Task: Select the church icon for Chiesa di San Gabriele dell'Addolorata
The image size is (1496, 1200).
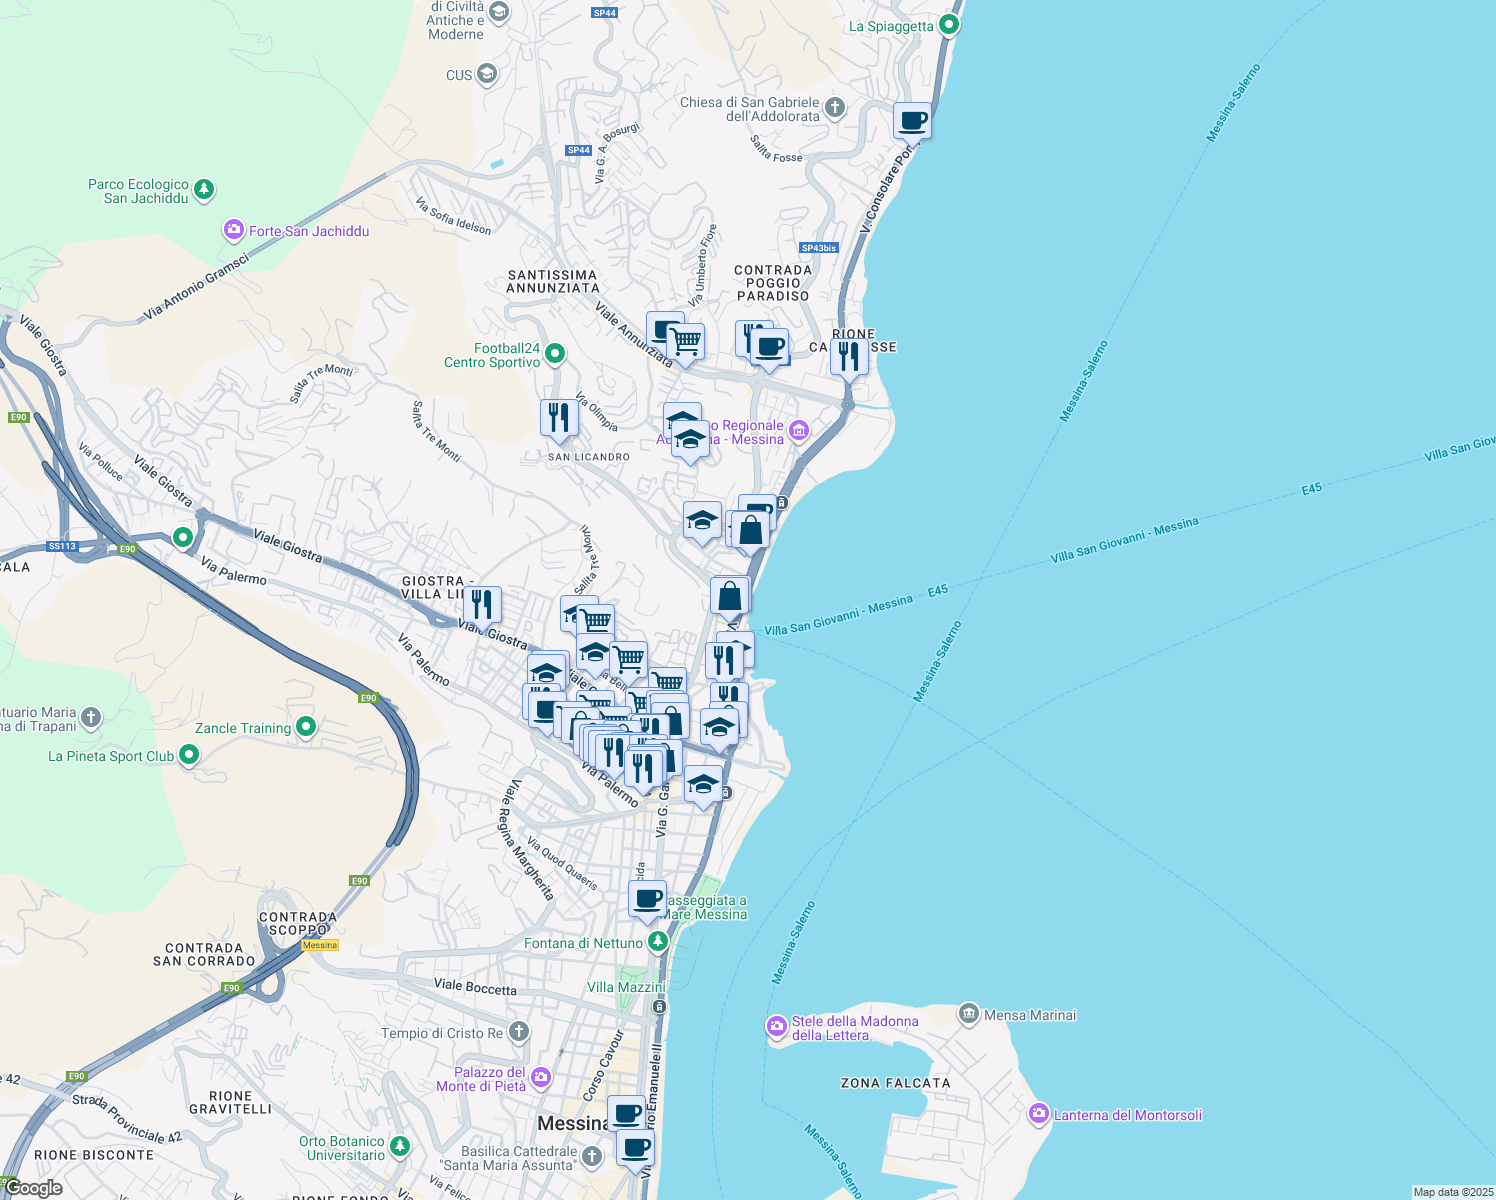Action: pyautogui.click(x=835, y=105)
